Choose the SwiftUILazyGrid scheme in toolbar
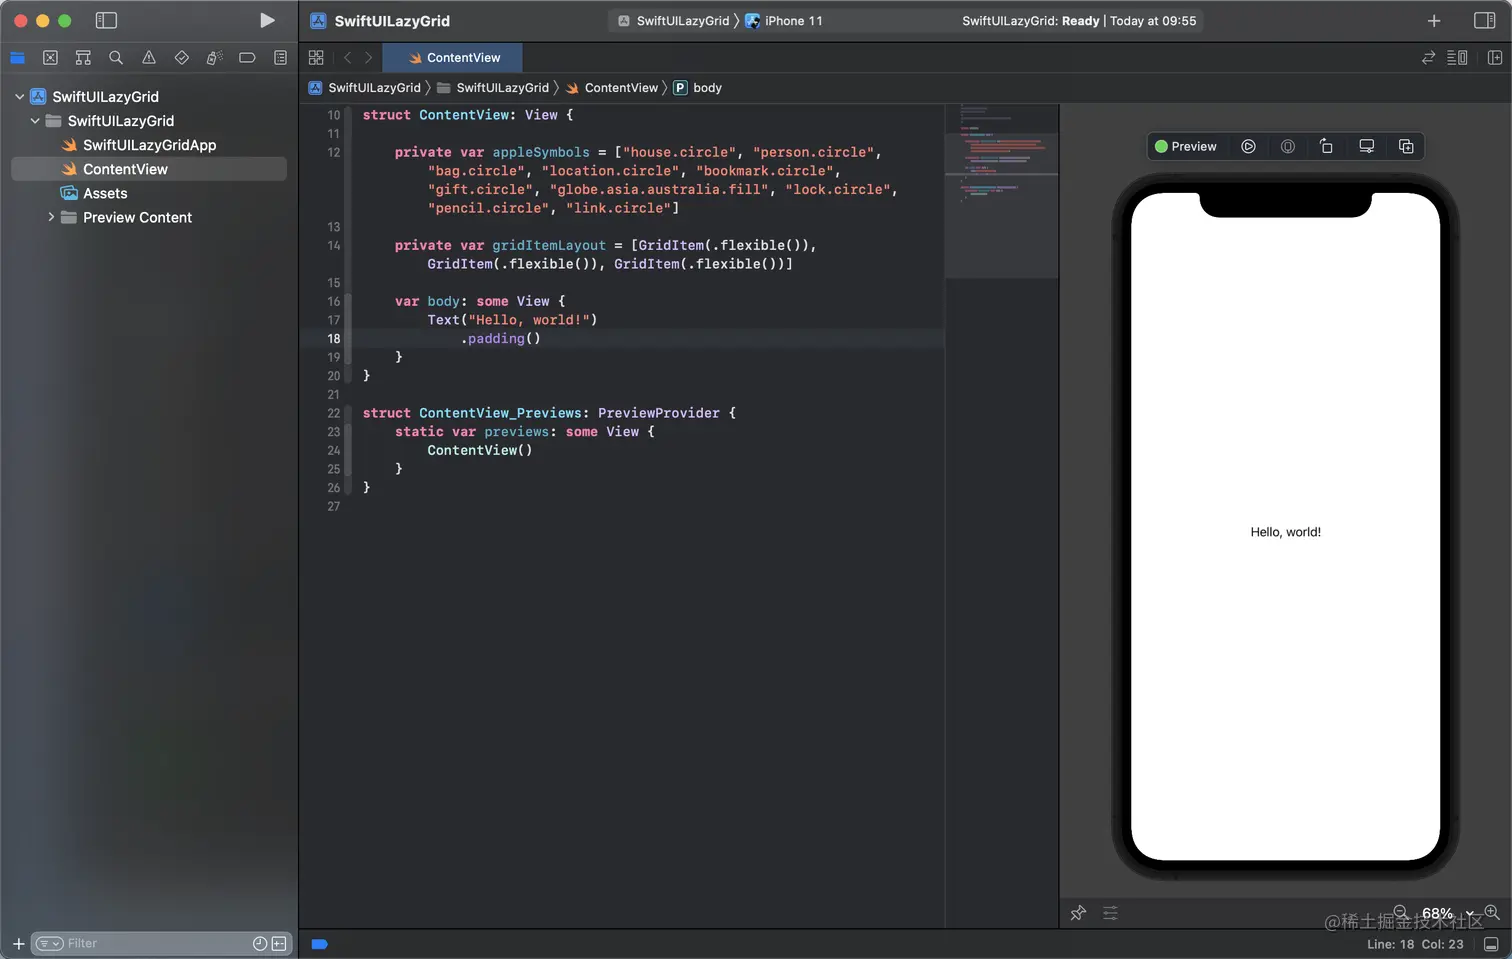The height and width of the screenshot is (959, 1512). click(x=674, y=21)
